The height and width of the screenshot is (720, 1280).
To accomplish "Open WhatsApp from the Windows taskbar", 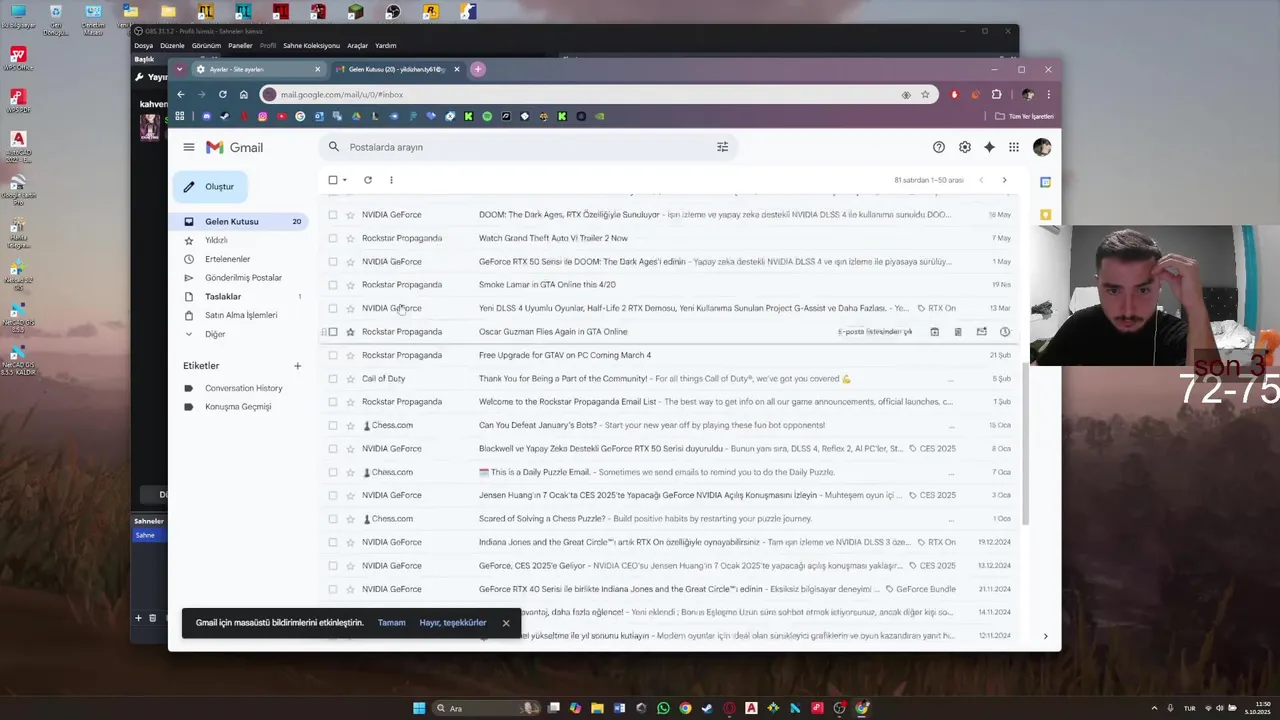I will point(663,708).
